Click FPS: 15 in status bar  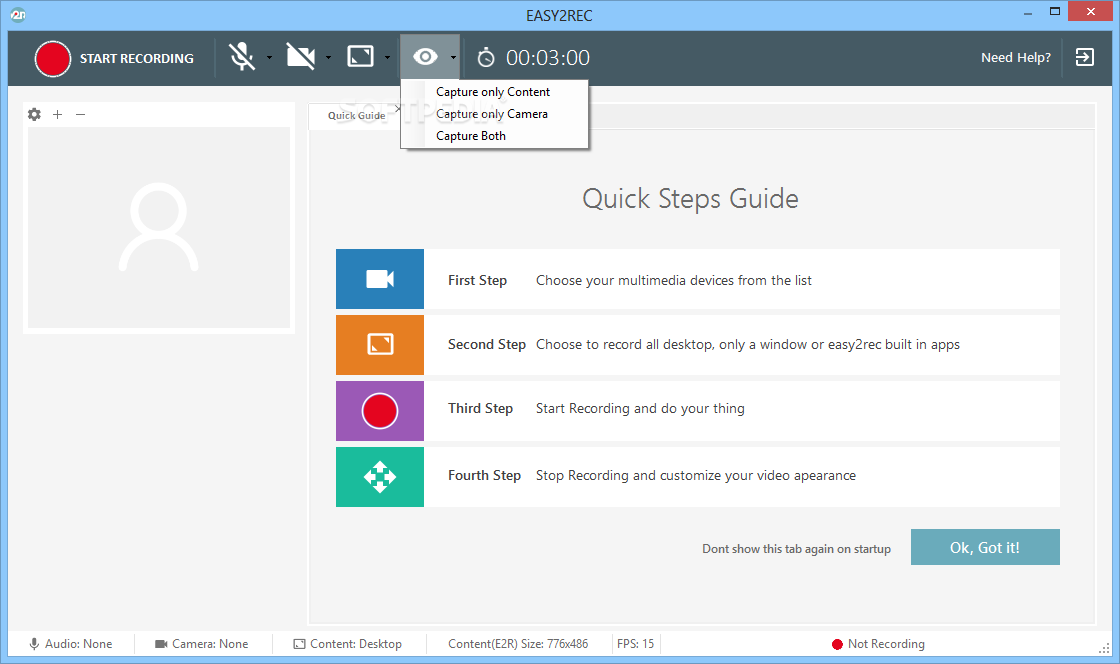(x=635, y=644)
